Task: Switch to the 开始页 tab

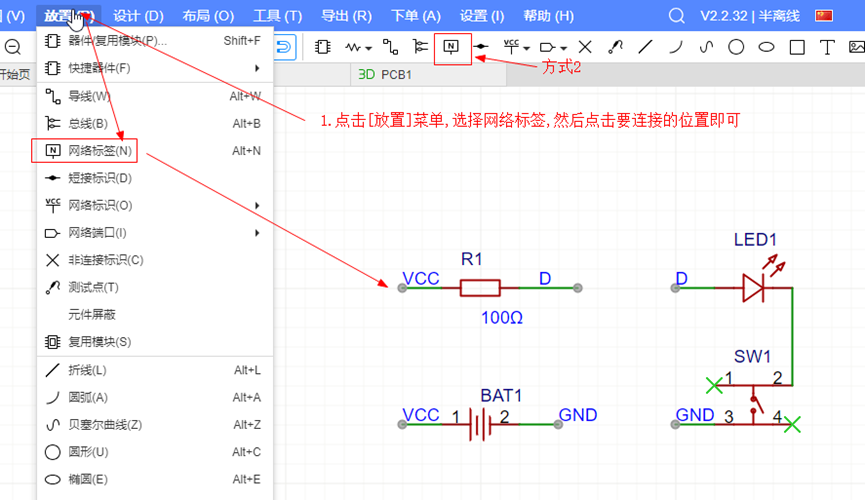Action: 15,75
